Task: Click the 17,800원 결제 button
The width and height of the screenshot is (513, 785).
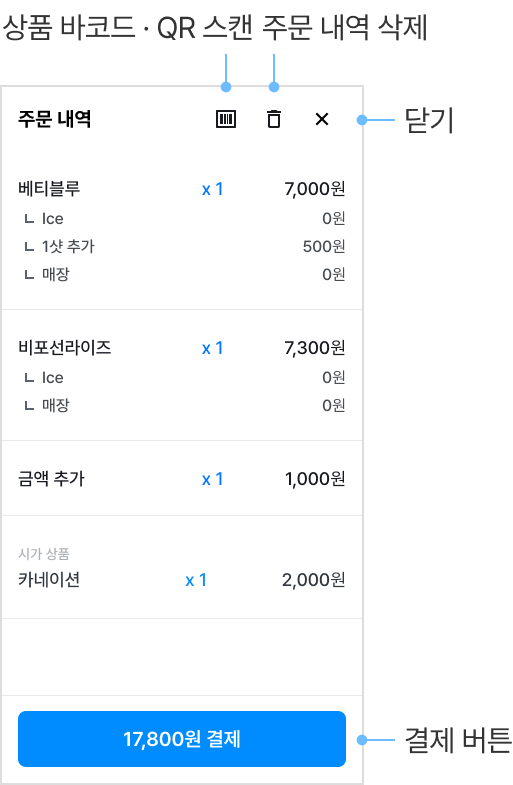Action: coord(182,738)
